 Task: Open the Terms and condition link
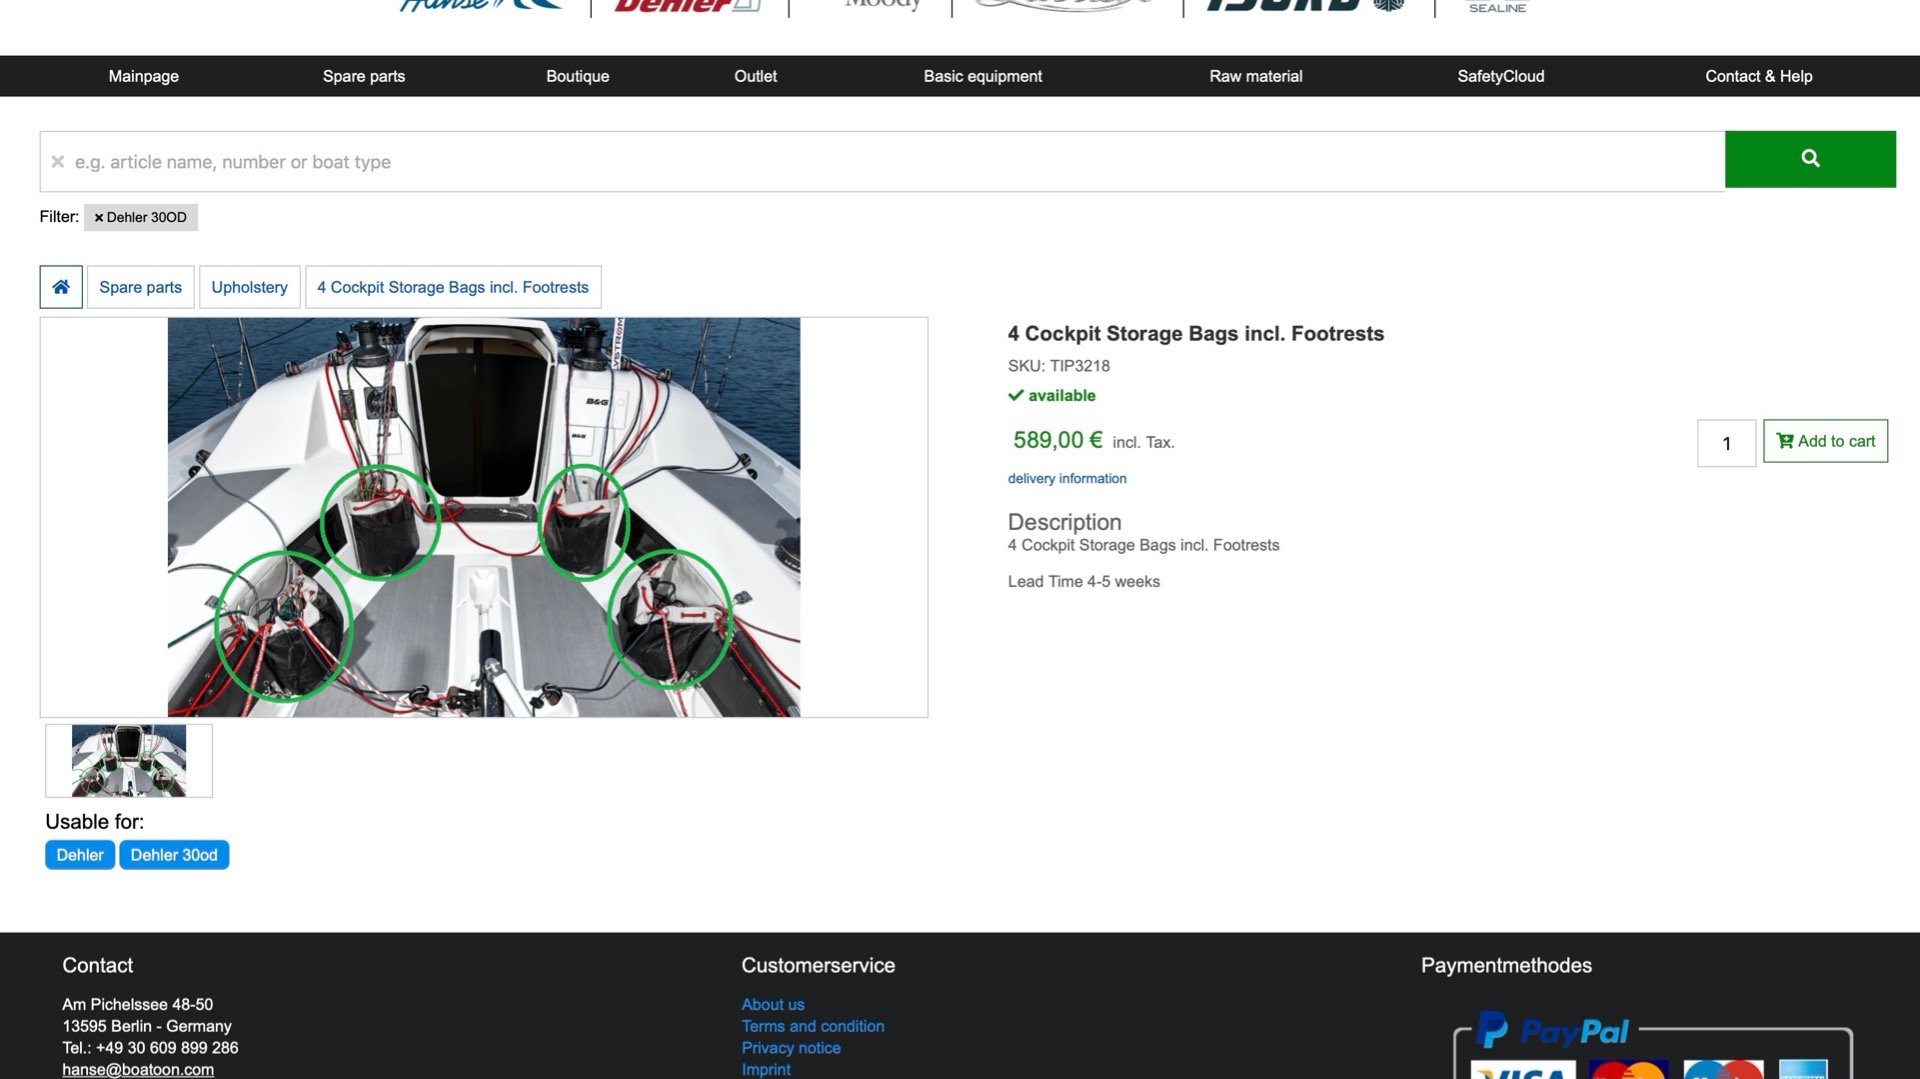(x=812, y=1026)
